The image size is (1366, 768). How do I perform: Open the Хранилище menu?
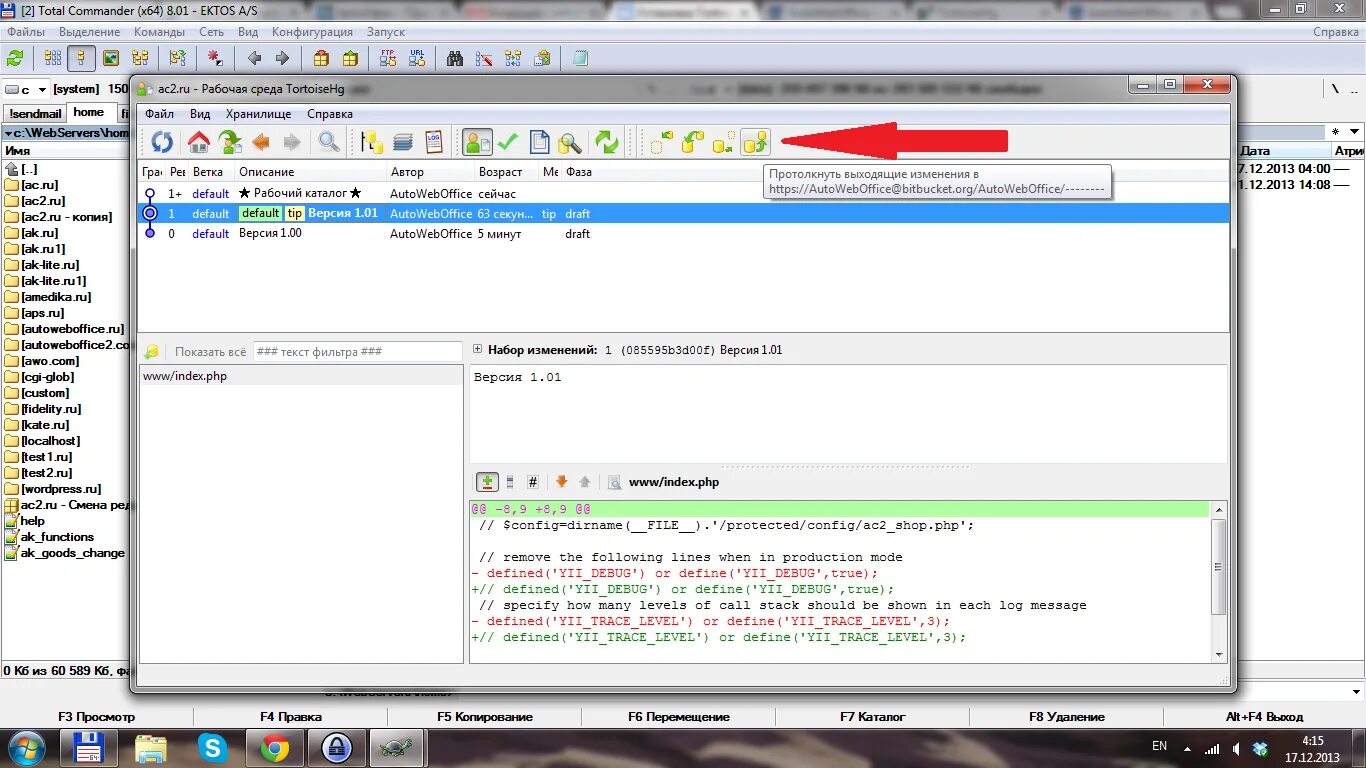tap(258, 114)
